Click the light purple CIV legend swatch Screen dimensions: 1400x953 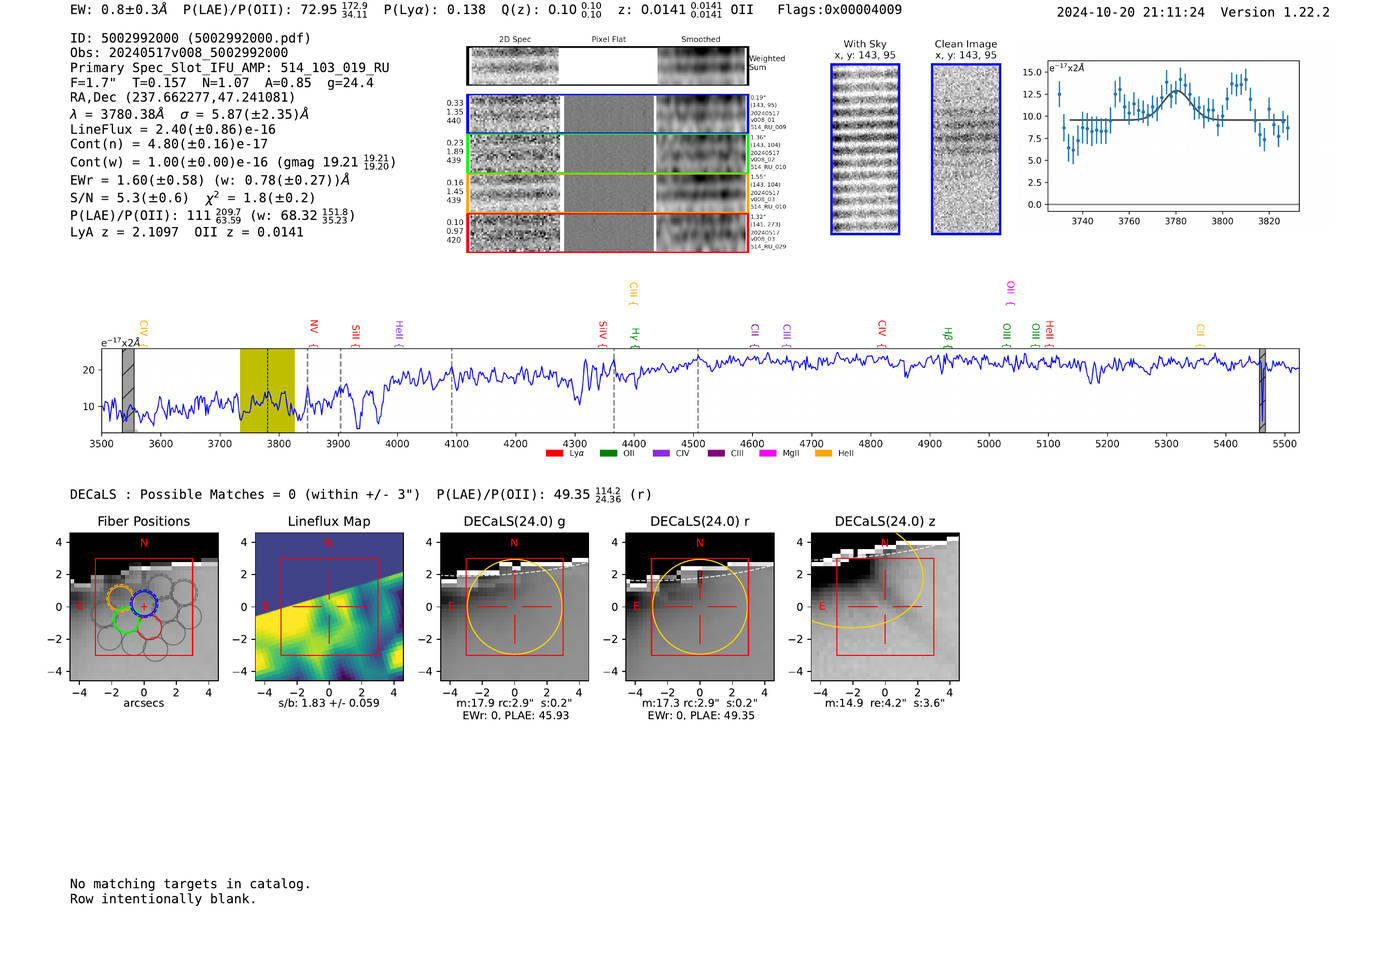tap(661, 454)
